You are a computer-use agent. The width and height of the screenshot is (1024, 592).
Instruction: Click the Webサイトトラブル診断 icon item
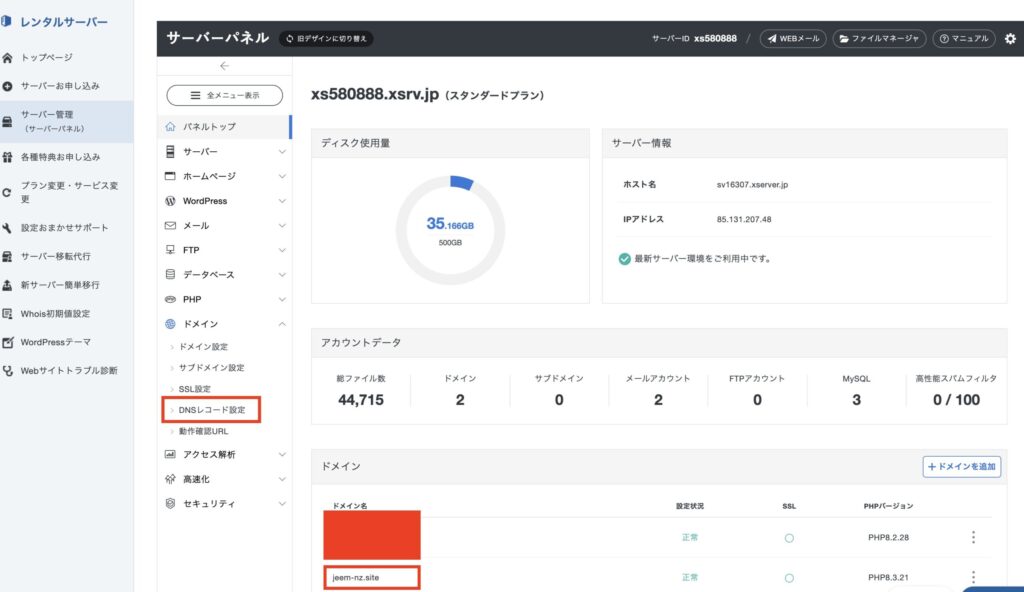pos(9,371)
